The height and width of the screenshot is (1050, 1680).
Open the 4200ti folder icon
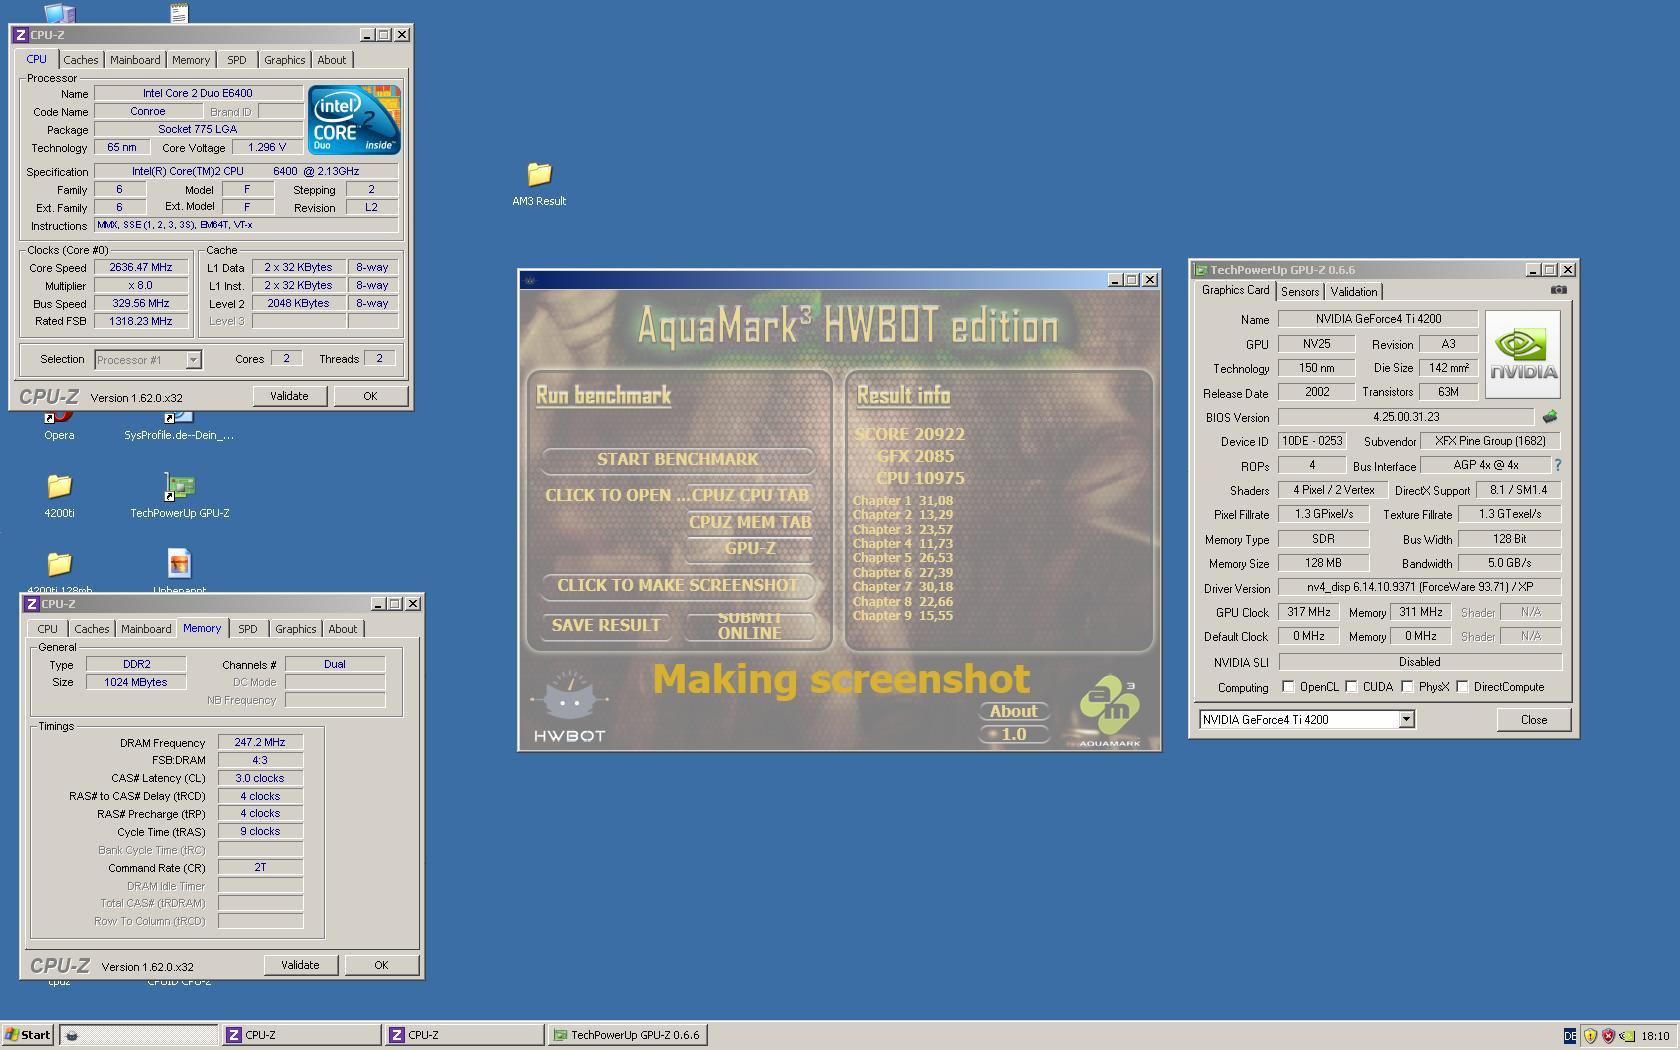59,486
